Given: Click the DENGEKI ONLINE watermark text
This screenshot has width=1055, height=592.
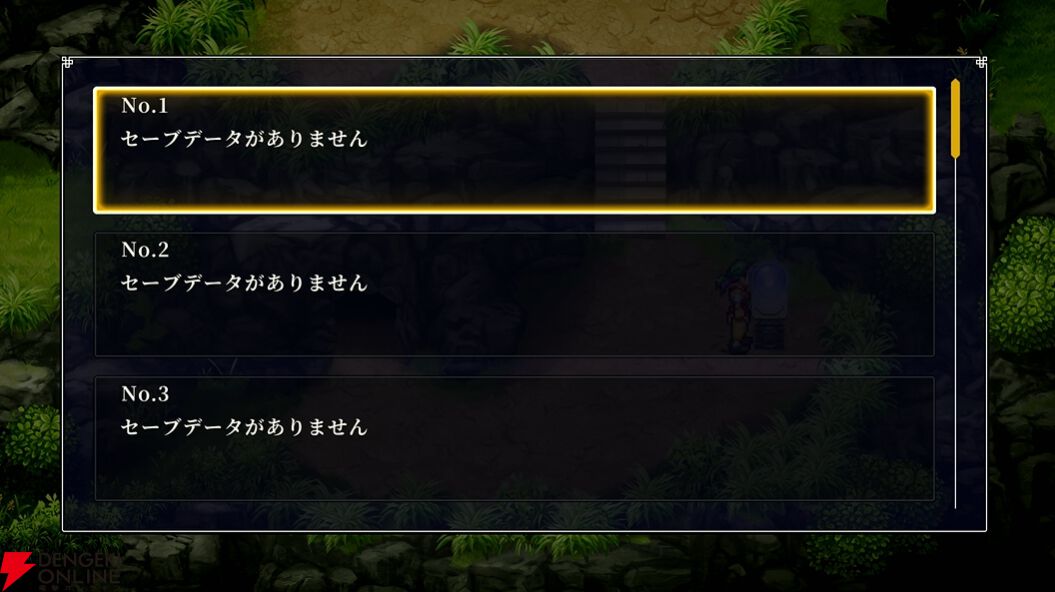Looking at the screenshot, I should tap(79, 569).
